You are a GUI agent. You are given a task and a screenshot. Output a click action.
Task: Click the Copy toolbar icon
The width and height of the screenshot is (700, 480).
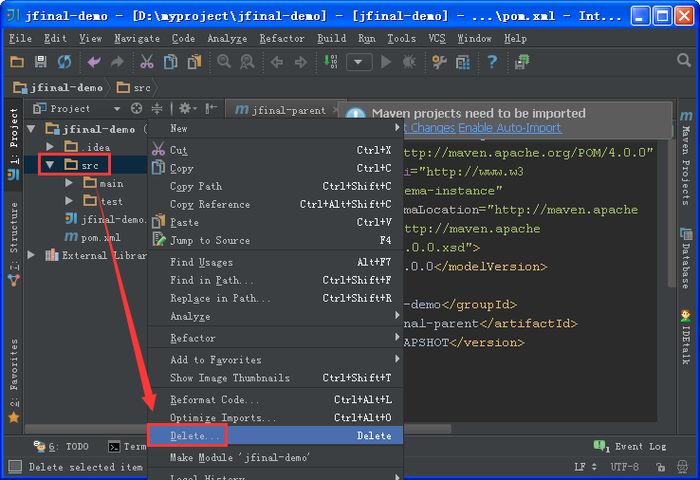point(171,62)
